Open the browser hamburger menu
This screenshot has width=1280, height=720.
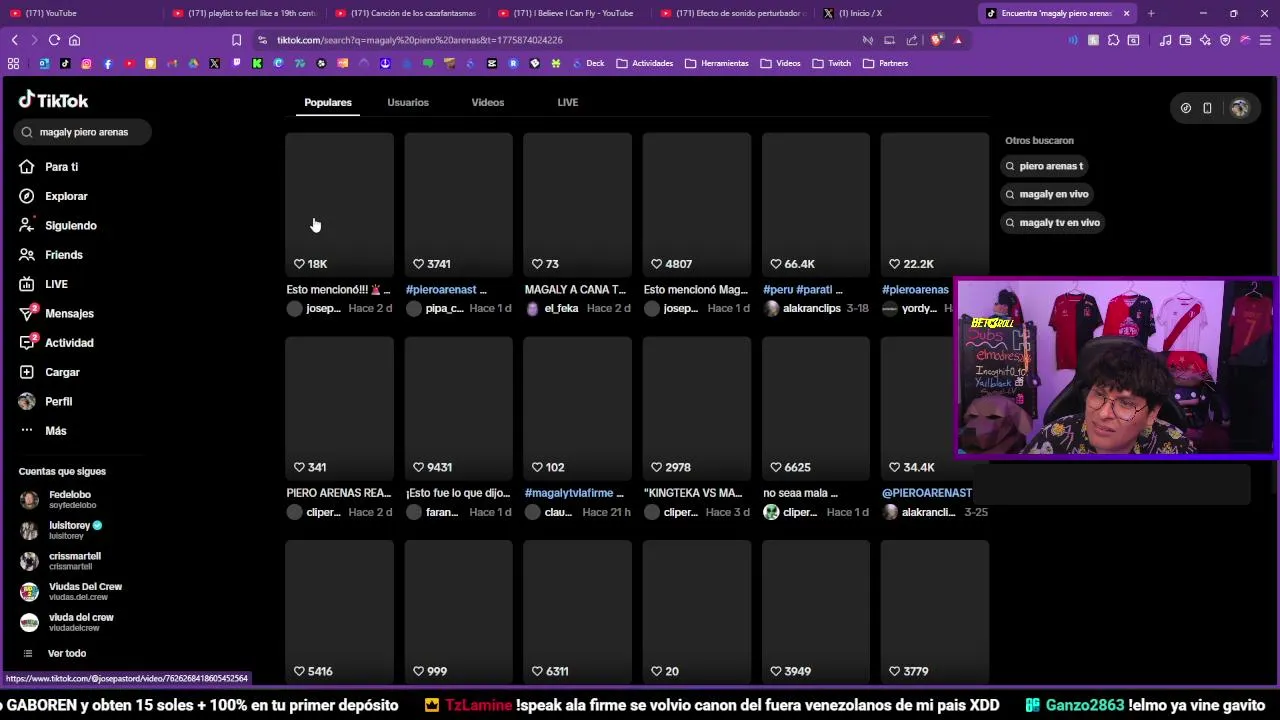point(1265,40)
